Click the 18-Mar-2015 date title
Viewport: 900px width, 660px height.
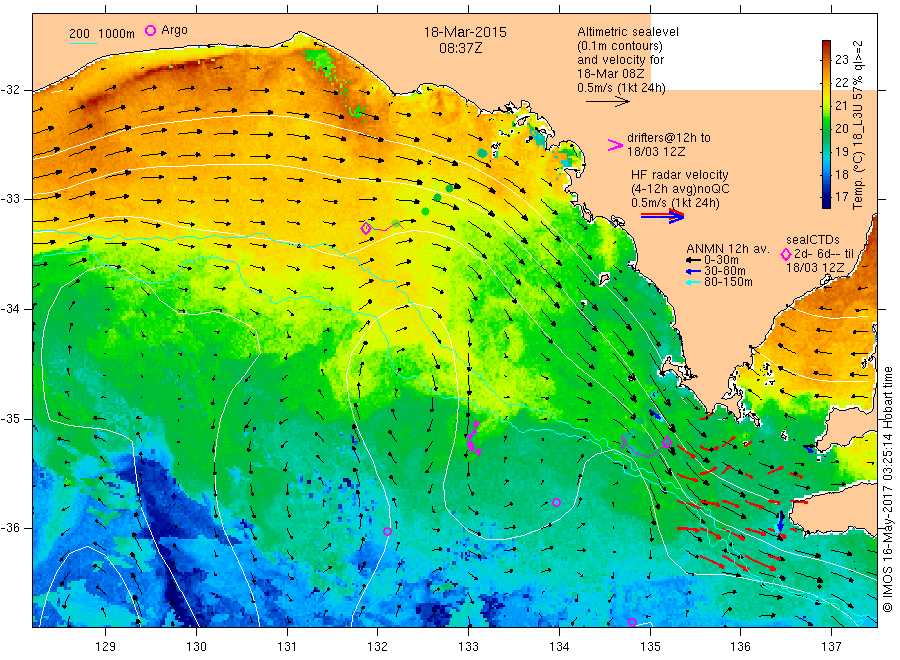[x=465, y=32]
